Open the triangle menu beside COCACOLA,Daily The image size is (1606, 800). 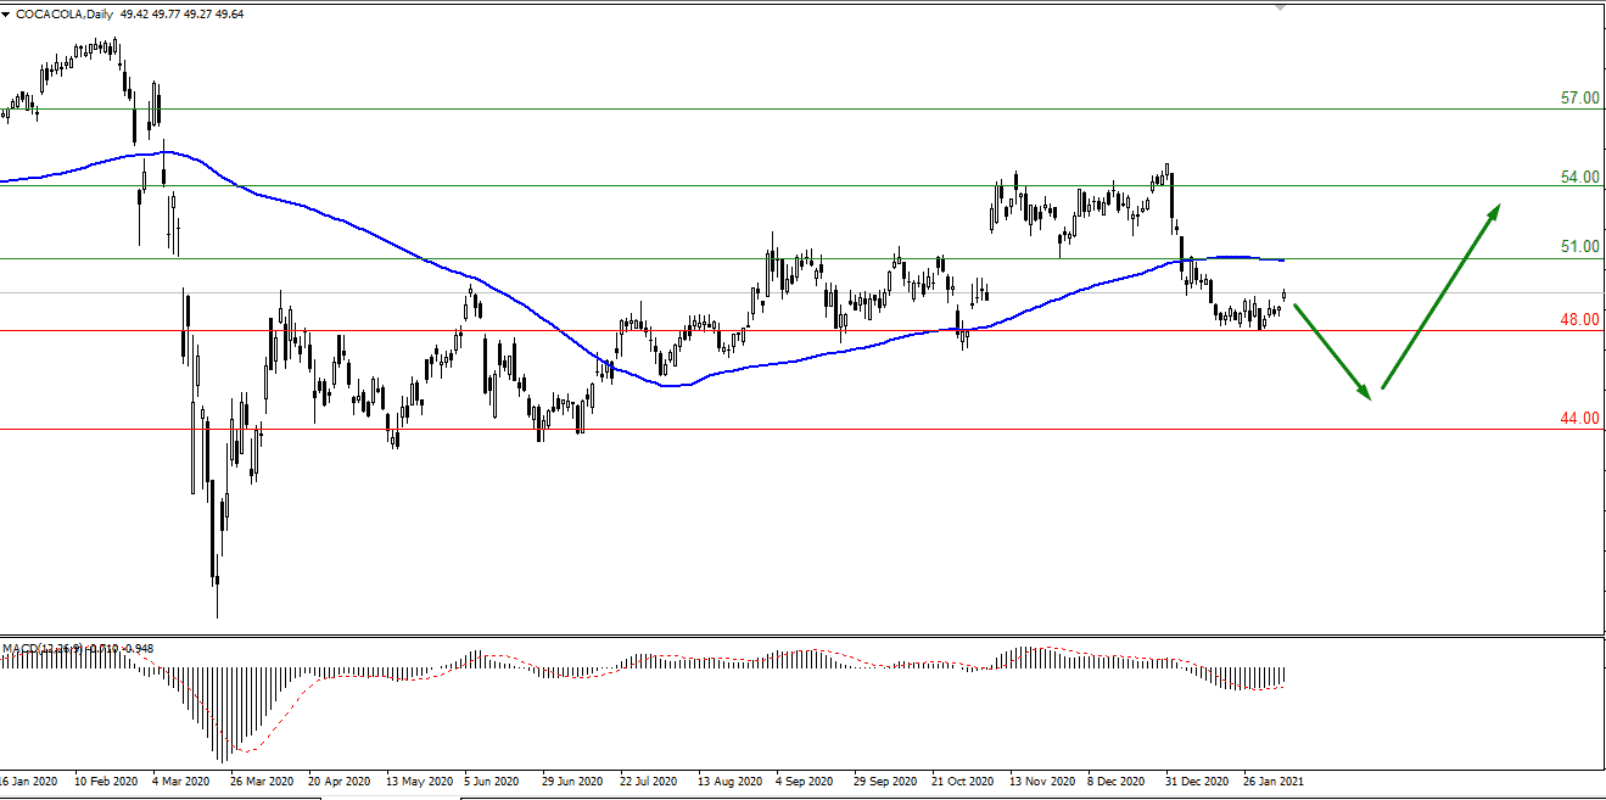point(6,14)
